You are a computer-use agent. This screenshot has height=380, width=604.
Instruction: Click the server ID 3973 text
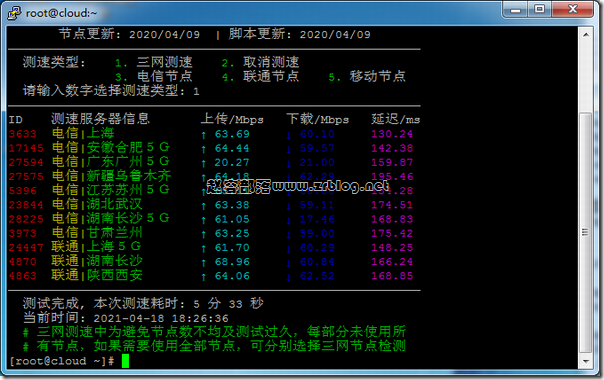pos(23,234)
